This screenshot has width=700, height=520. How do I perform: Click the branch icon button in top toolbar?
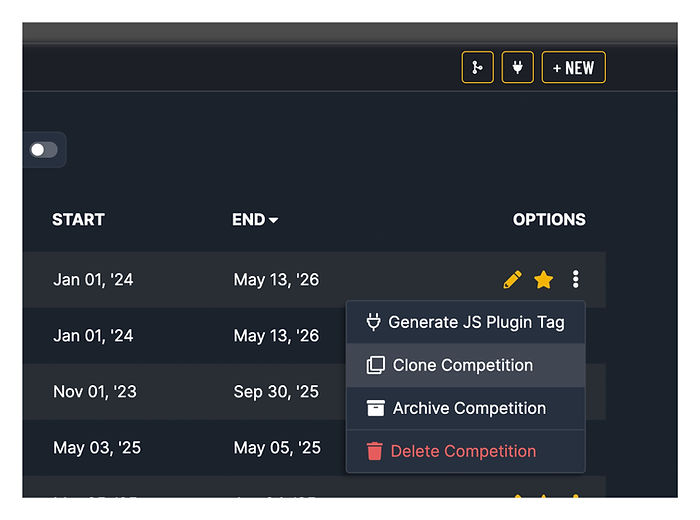[477, 68]
